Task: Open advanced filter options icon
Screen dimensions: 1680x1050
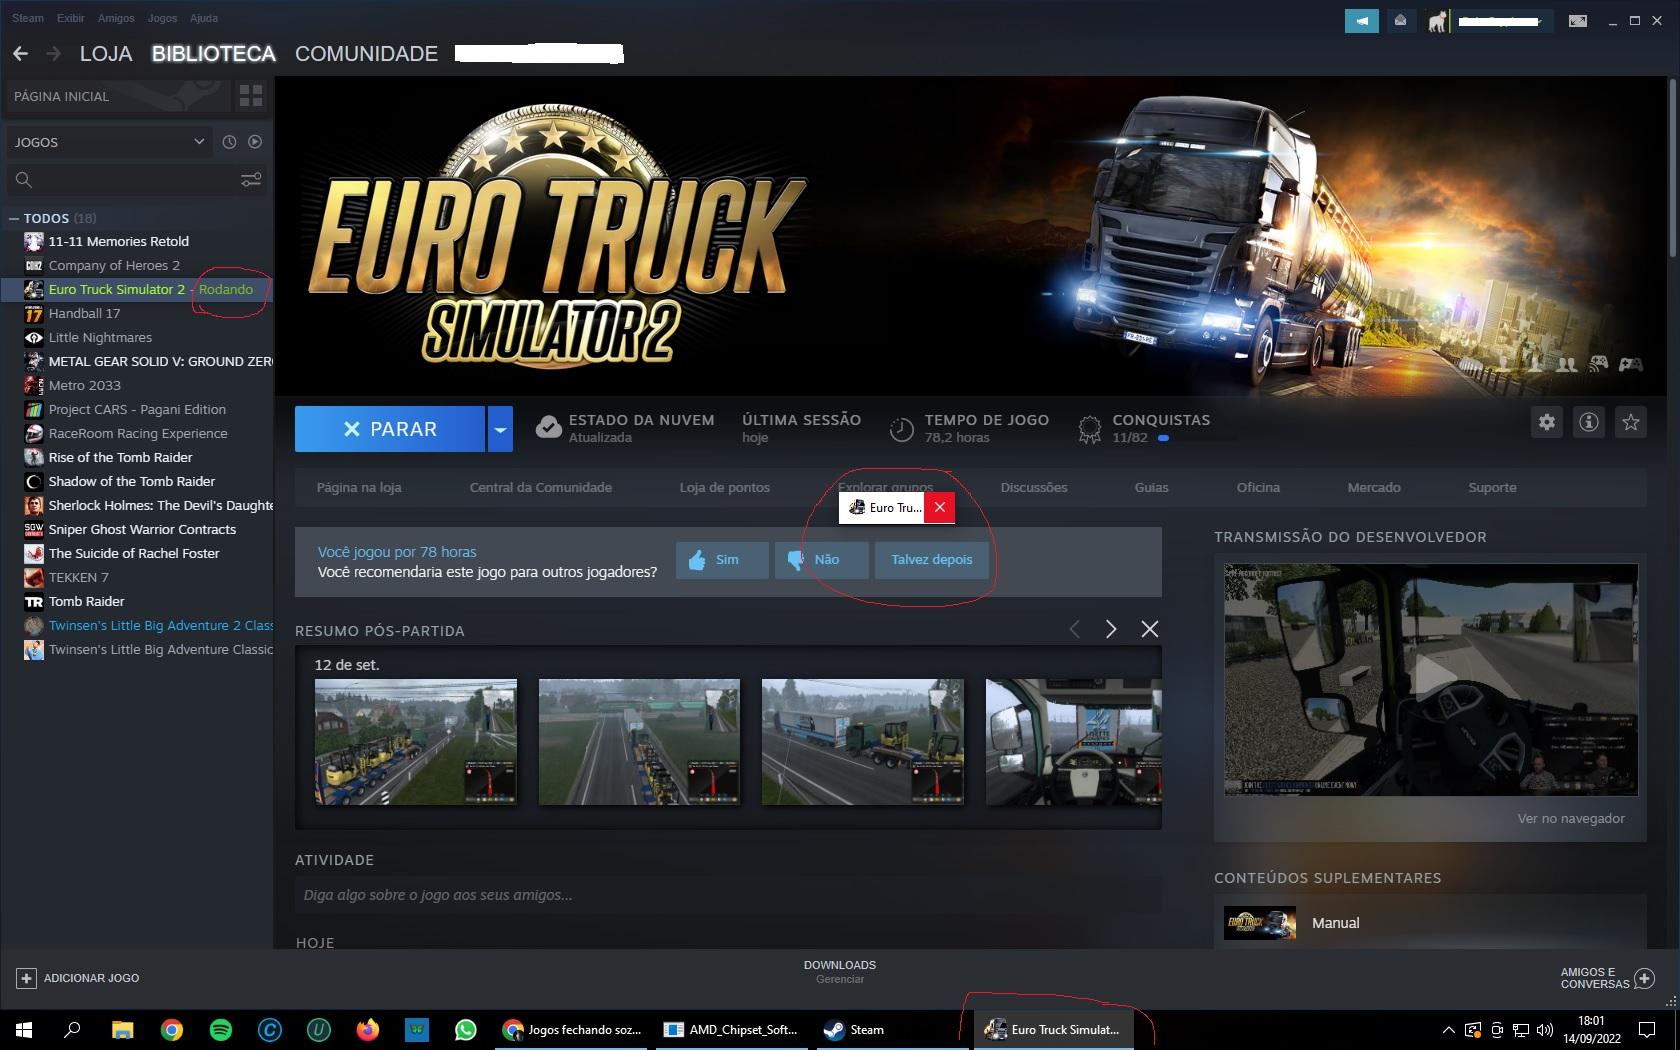Action: click(251, 180)
